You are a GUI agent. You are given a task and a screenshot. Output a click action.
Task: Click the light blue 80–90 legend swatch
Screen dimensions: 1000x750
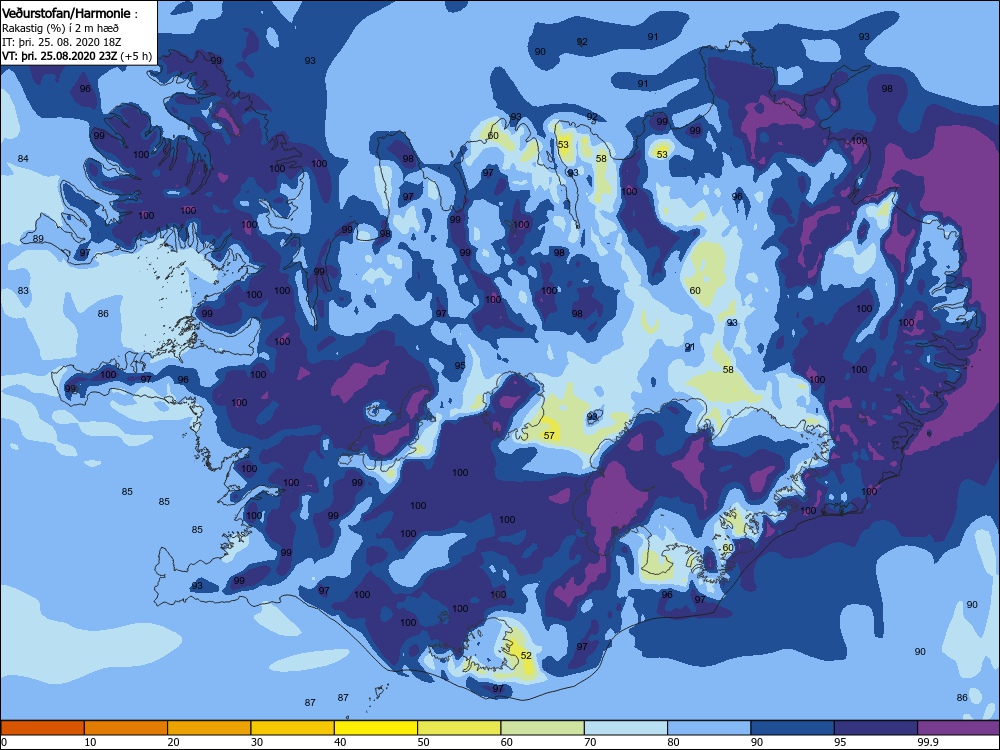click(709, 728)
